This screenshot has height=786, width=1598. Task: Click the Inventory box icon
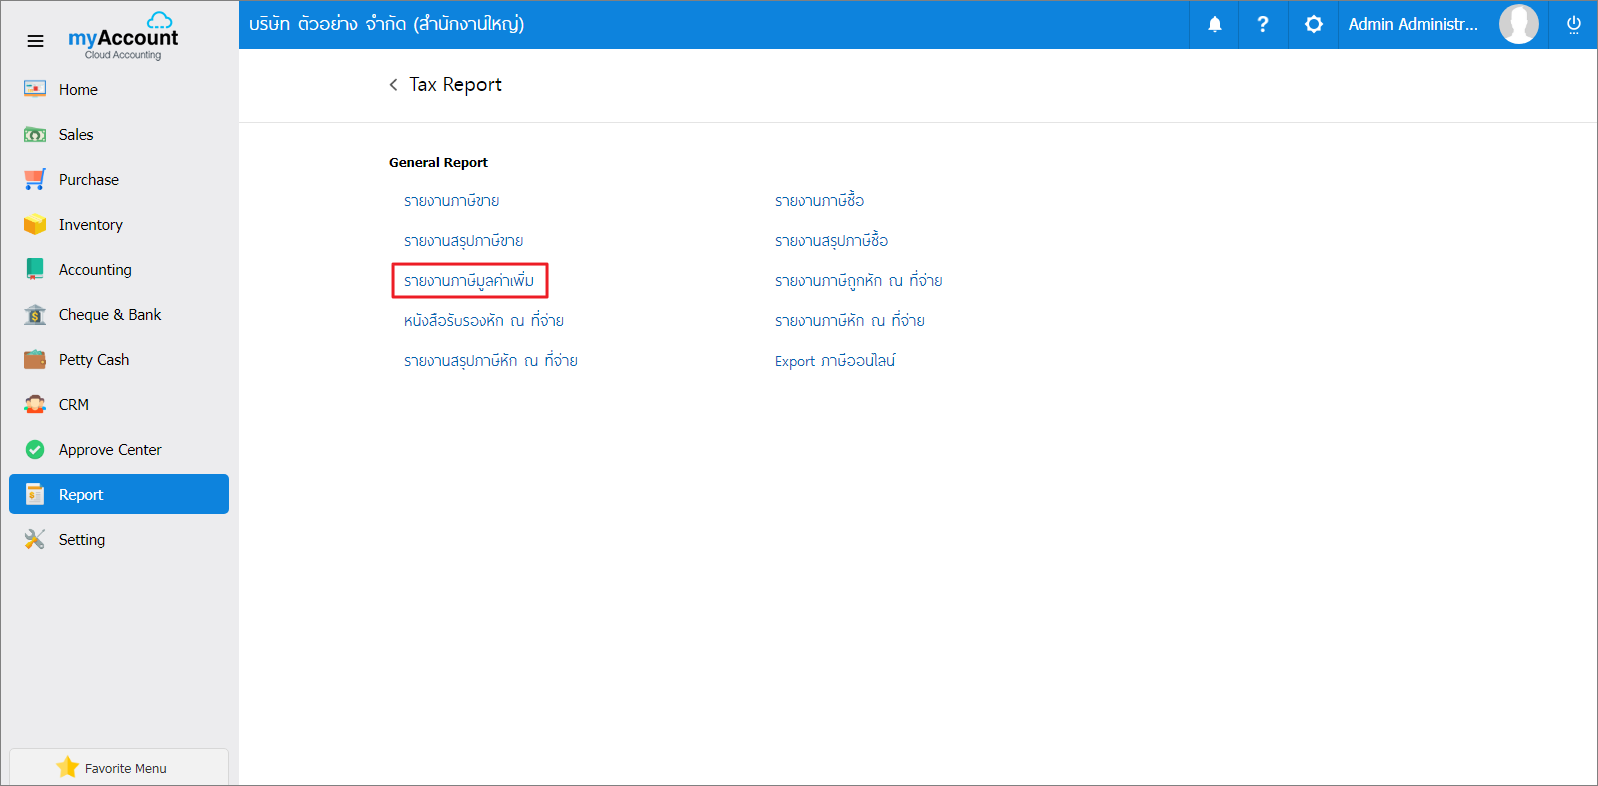tap(35, 224)
